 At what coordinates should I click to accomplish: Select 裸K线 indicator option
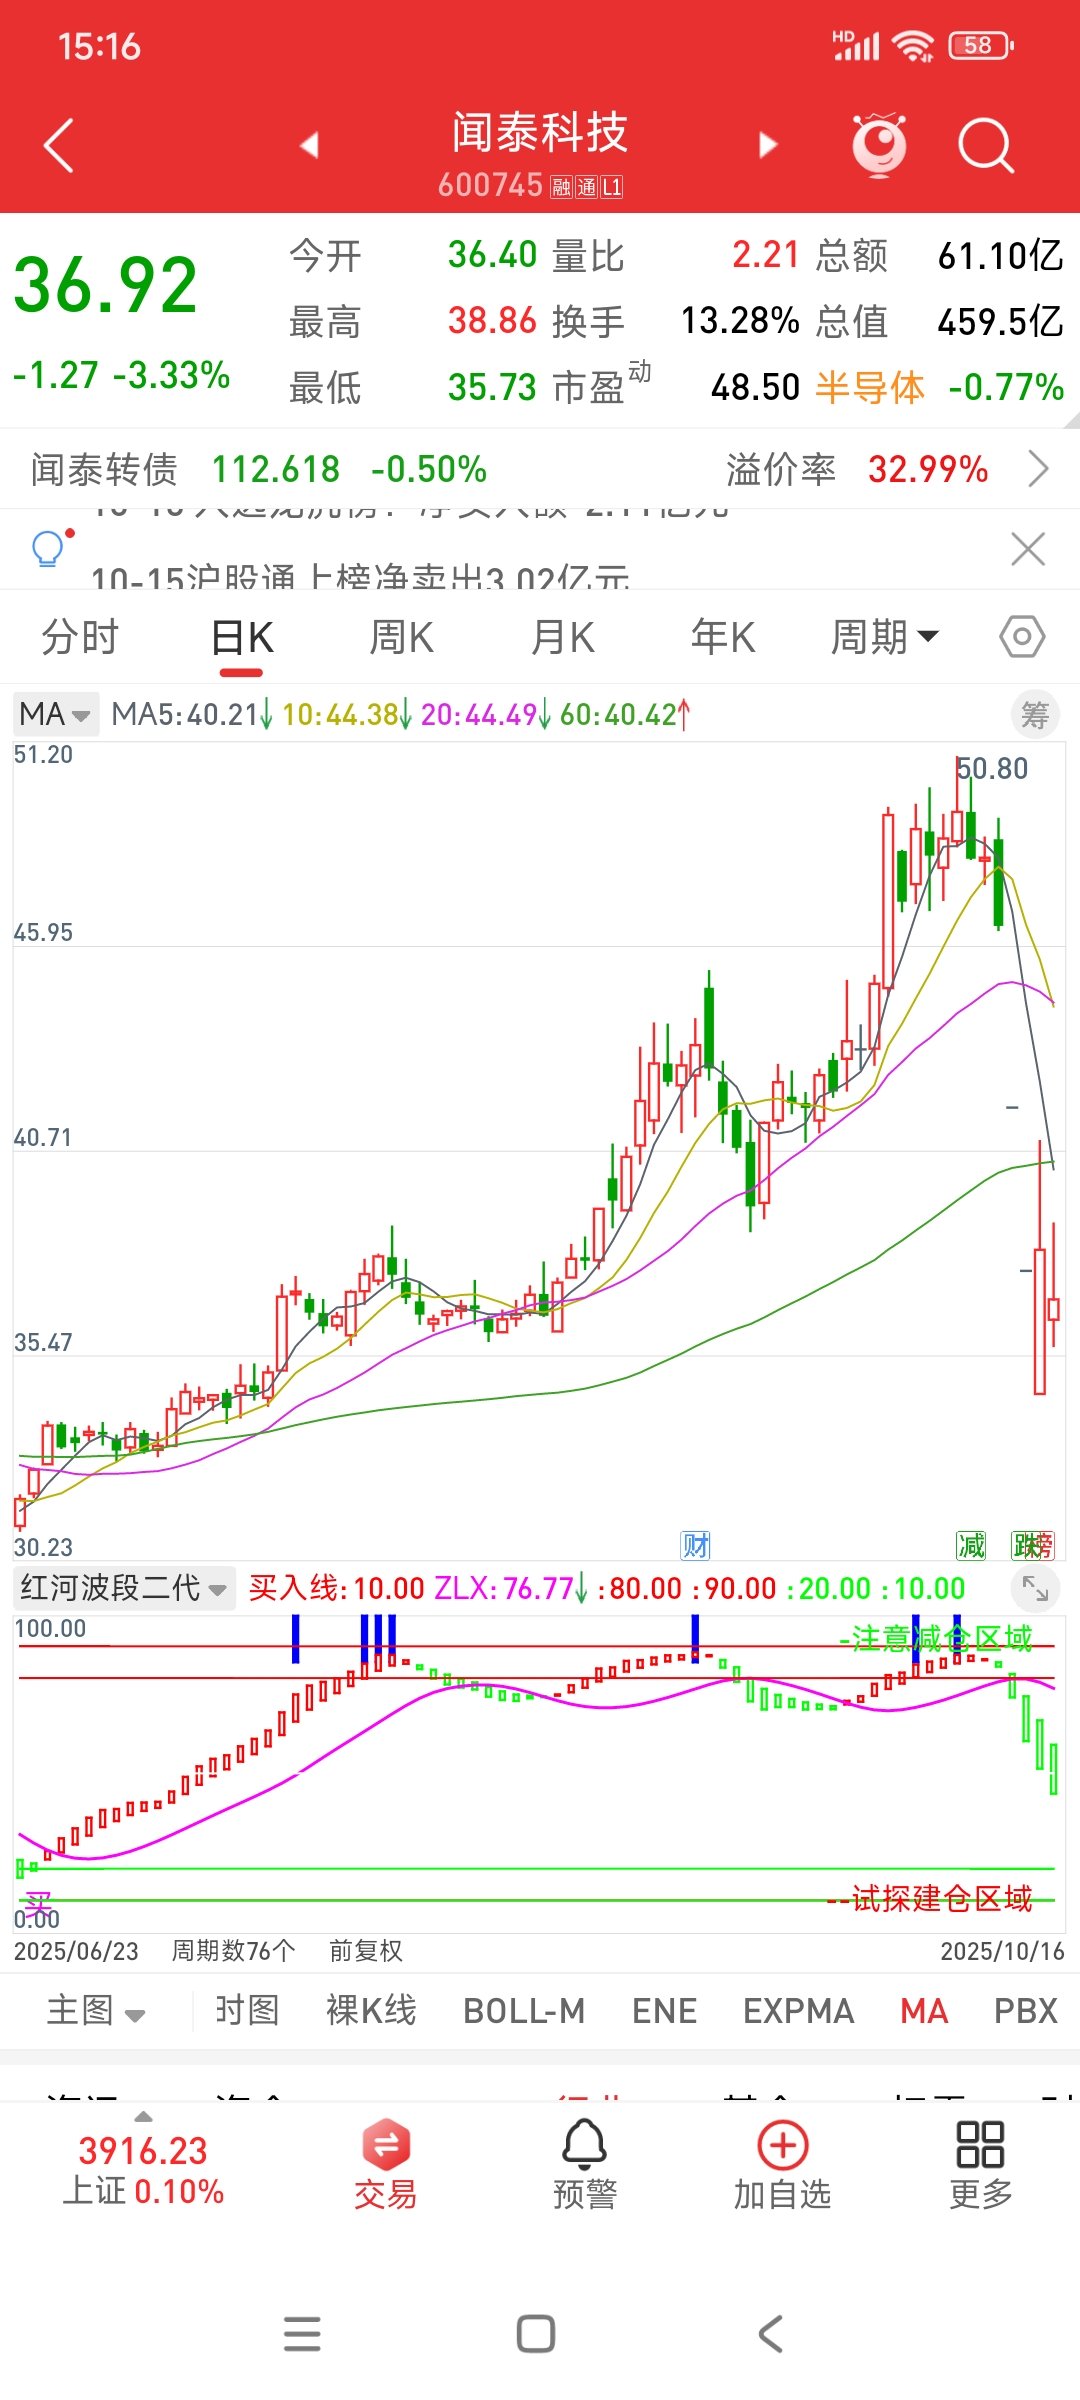[371, 2010]
